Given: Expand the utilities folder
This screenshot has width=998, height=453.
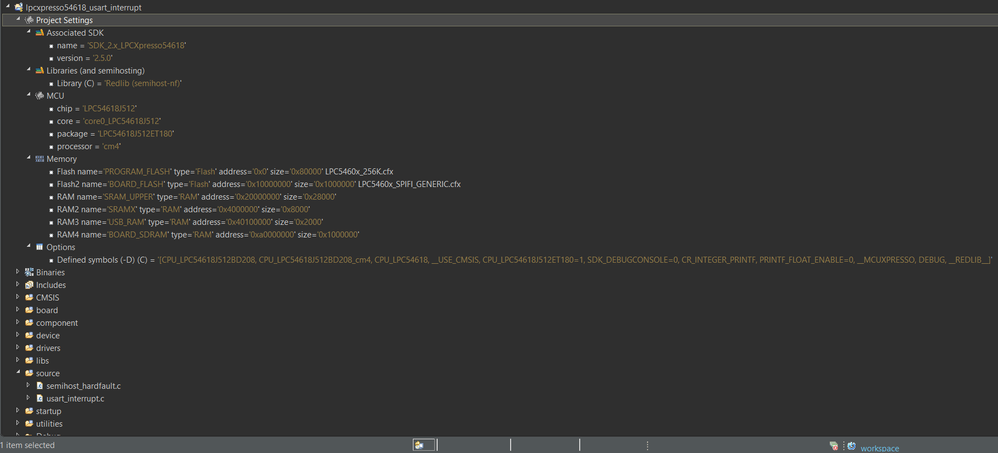Looking at the screenshot, I should [18, 424].
